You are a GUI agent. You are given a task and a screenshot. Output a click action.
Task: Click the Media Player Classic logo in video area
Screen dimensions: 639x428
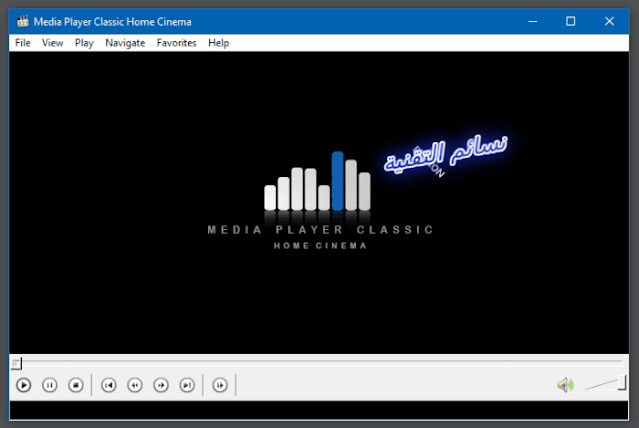click(x=319, y=200)
